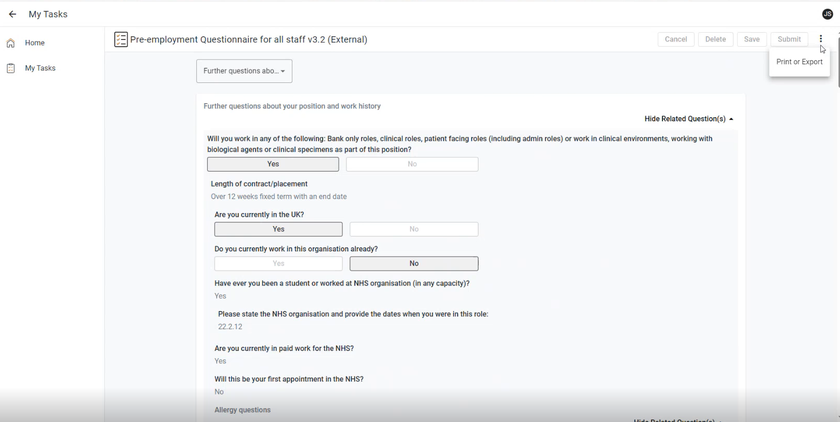Select Yes for clinical roles question
The width and height of the screenshot is (840, 422).
[273, 164]
